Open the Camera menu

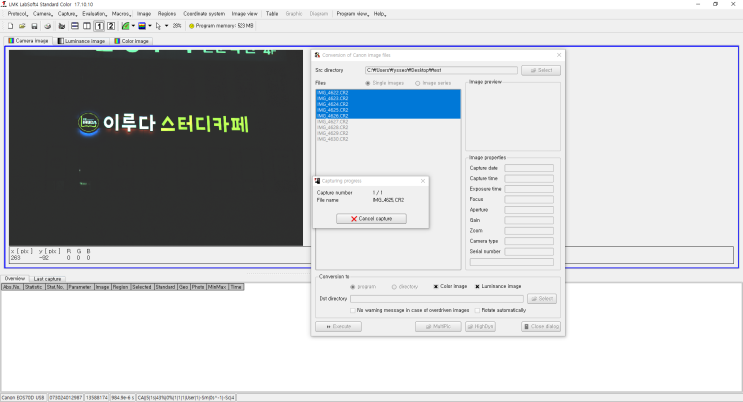point(42,14)
